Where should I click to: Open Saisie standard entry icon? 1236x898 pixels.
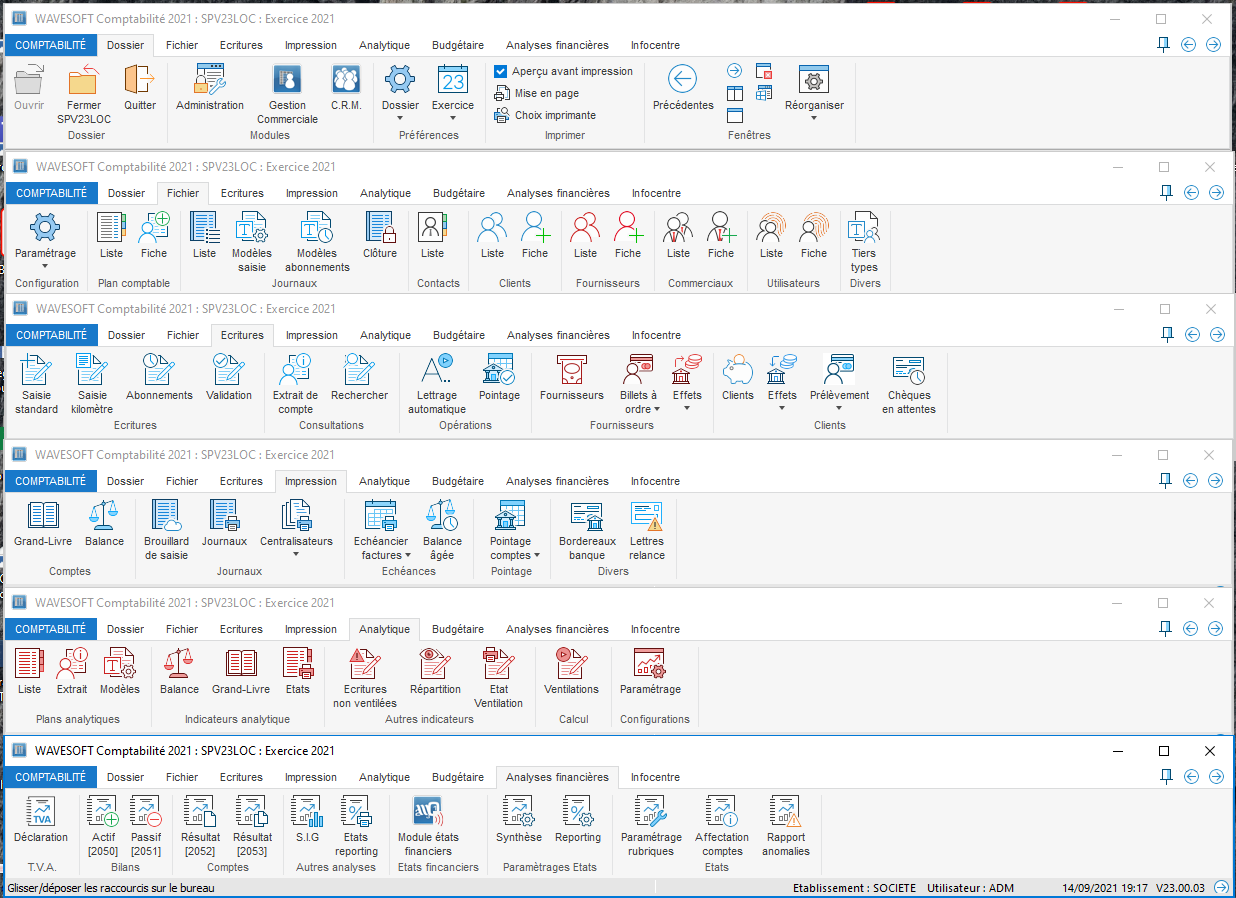coord(37,370)
